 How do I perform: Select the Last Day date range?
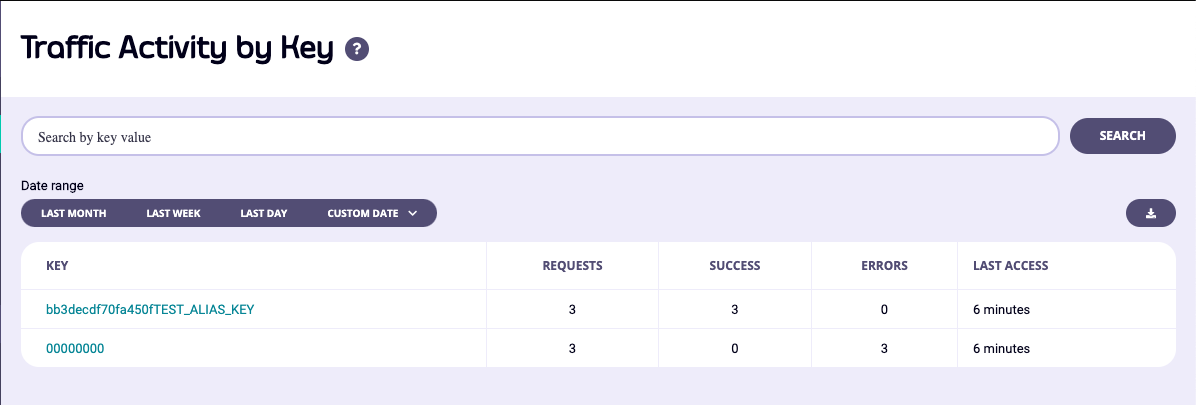click(x=264, y=213)
